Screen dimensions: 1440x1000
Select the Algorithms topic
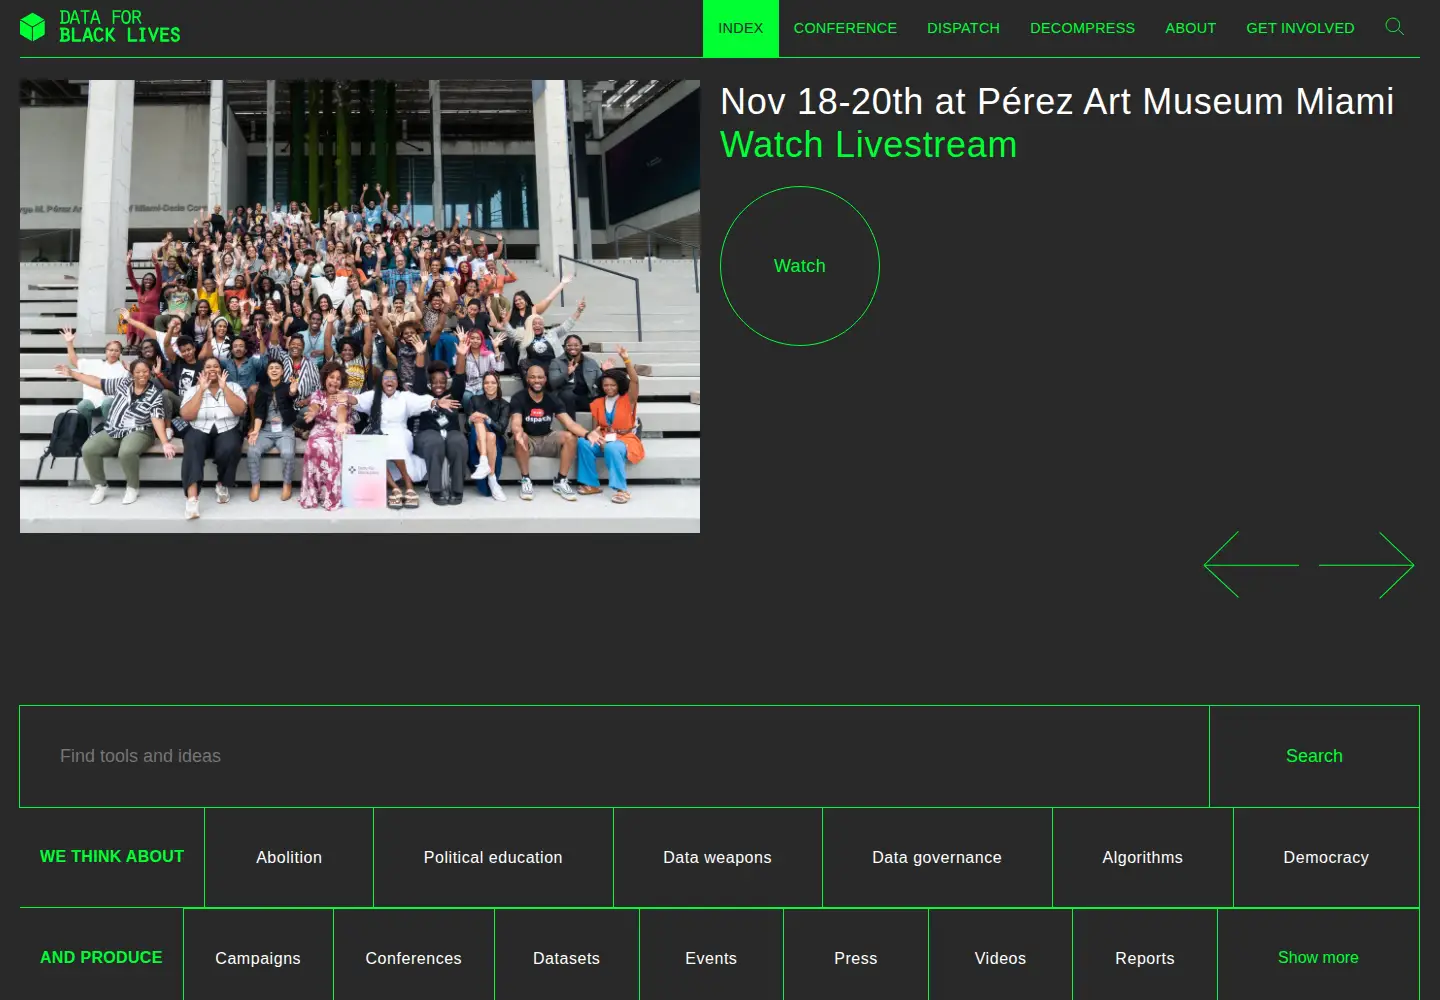coord(1142,857)
